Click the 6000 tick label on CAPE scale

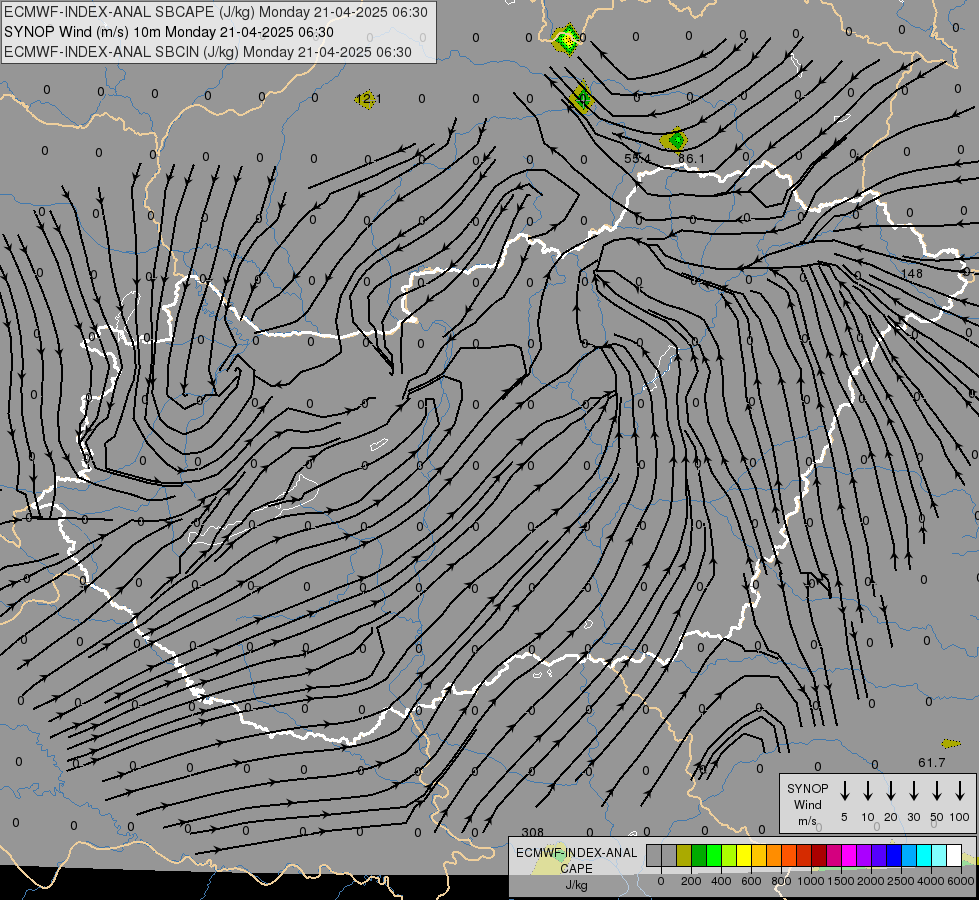pos(961,881)
